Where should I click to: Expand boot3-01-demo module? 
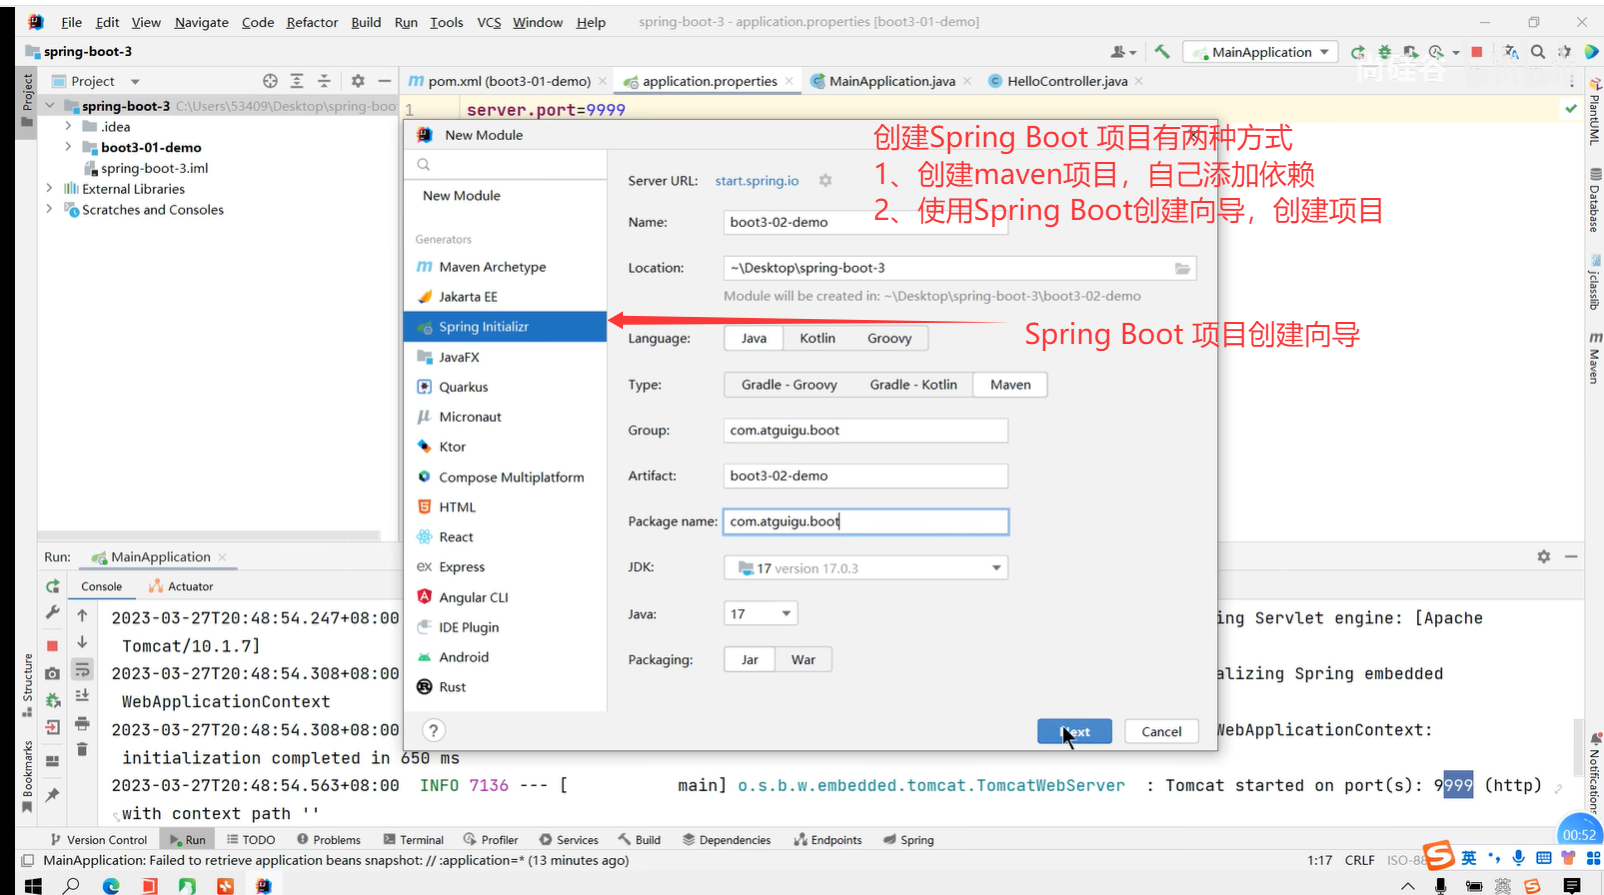(68, 147)
